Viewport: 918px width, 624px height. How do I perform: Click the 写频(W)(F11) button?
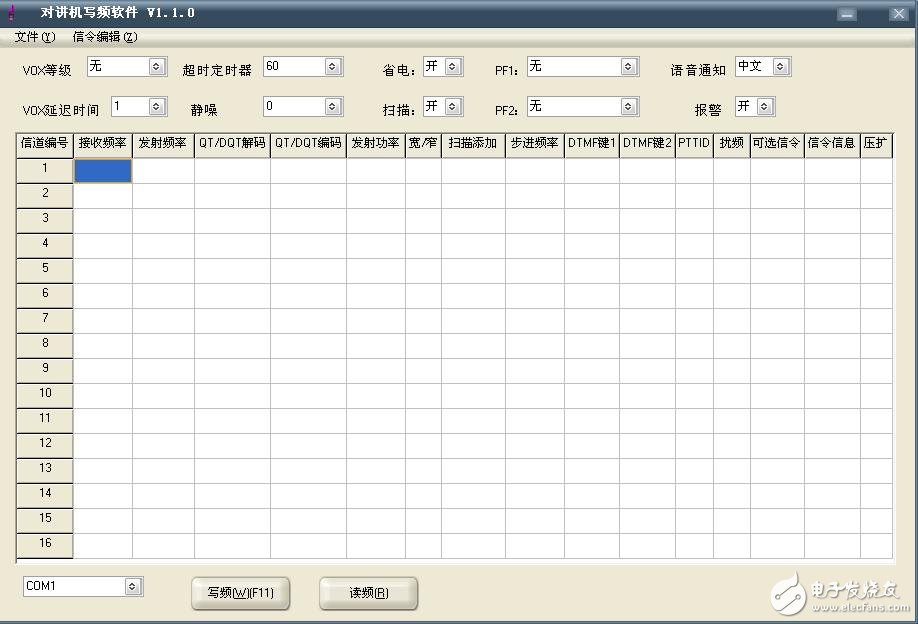240,593
